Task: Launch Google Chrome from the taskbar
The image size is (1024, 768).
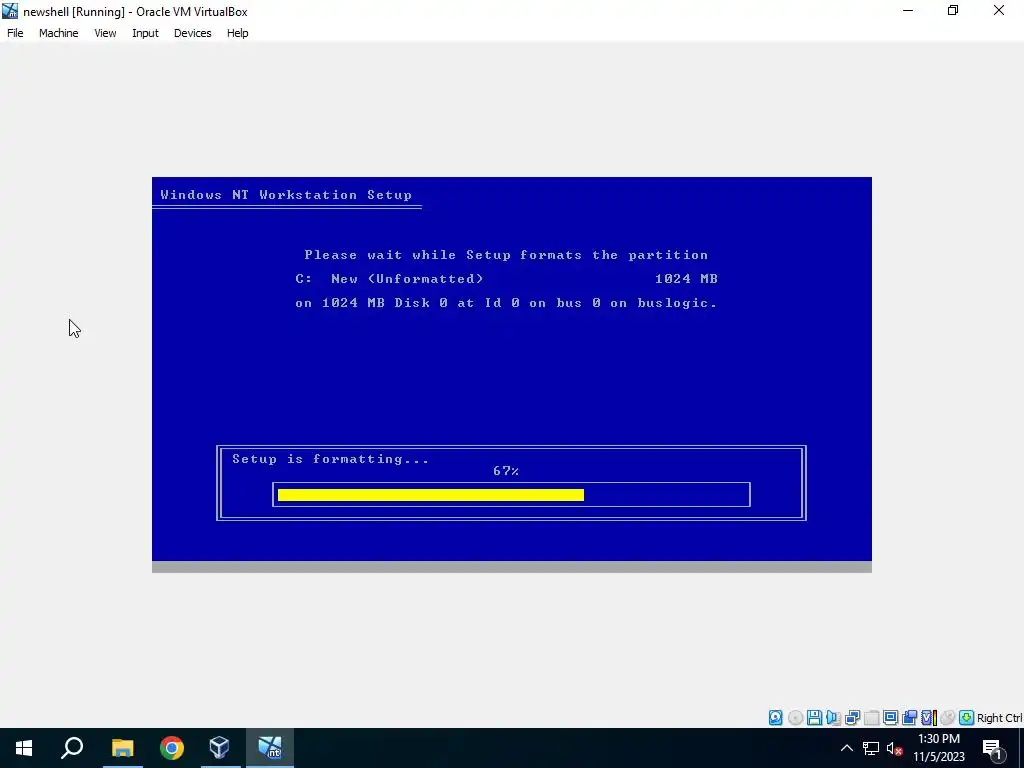Action: pyautogui.click(x=172, y=748)
